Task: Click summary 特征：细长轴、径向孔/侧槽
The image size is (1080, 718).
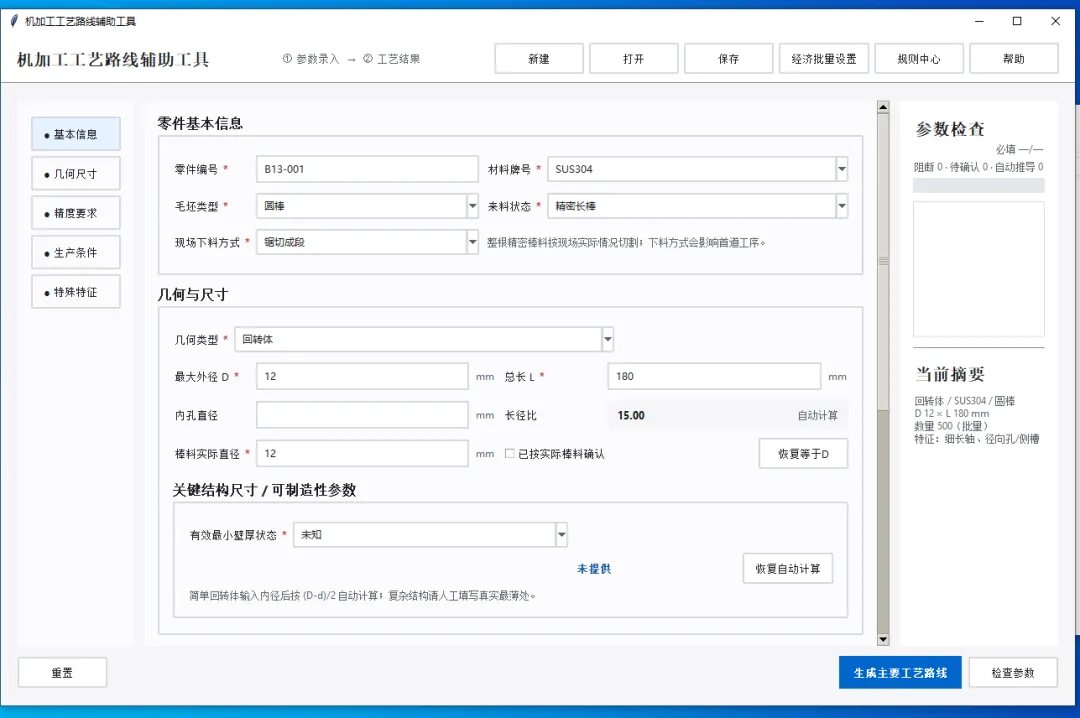Action: (x=977, y=439)
